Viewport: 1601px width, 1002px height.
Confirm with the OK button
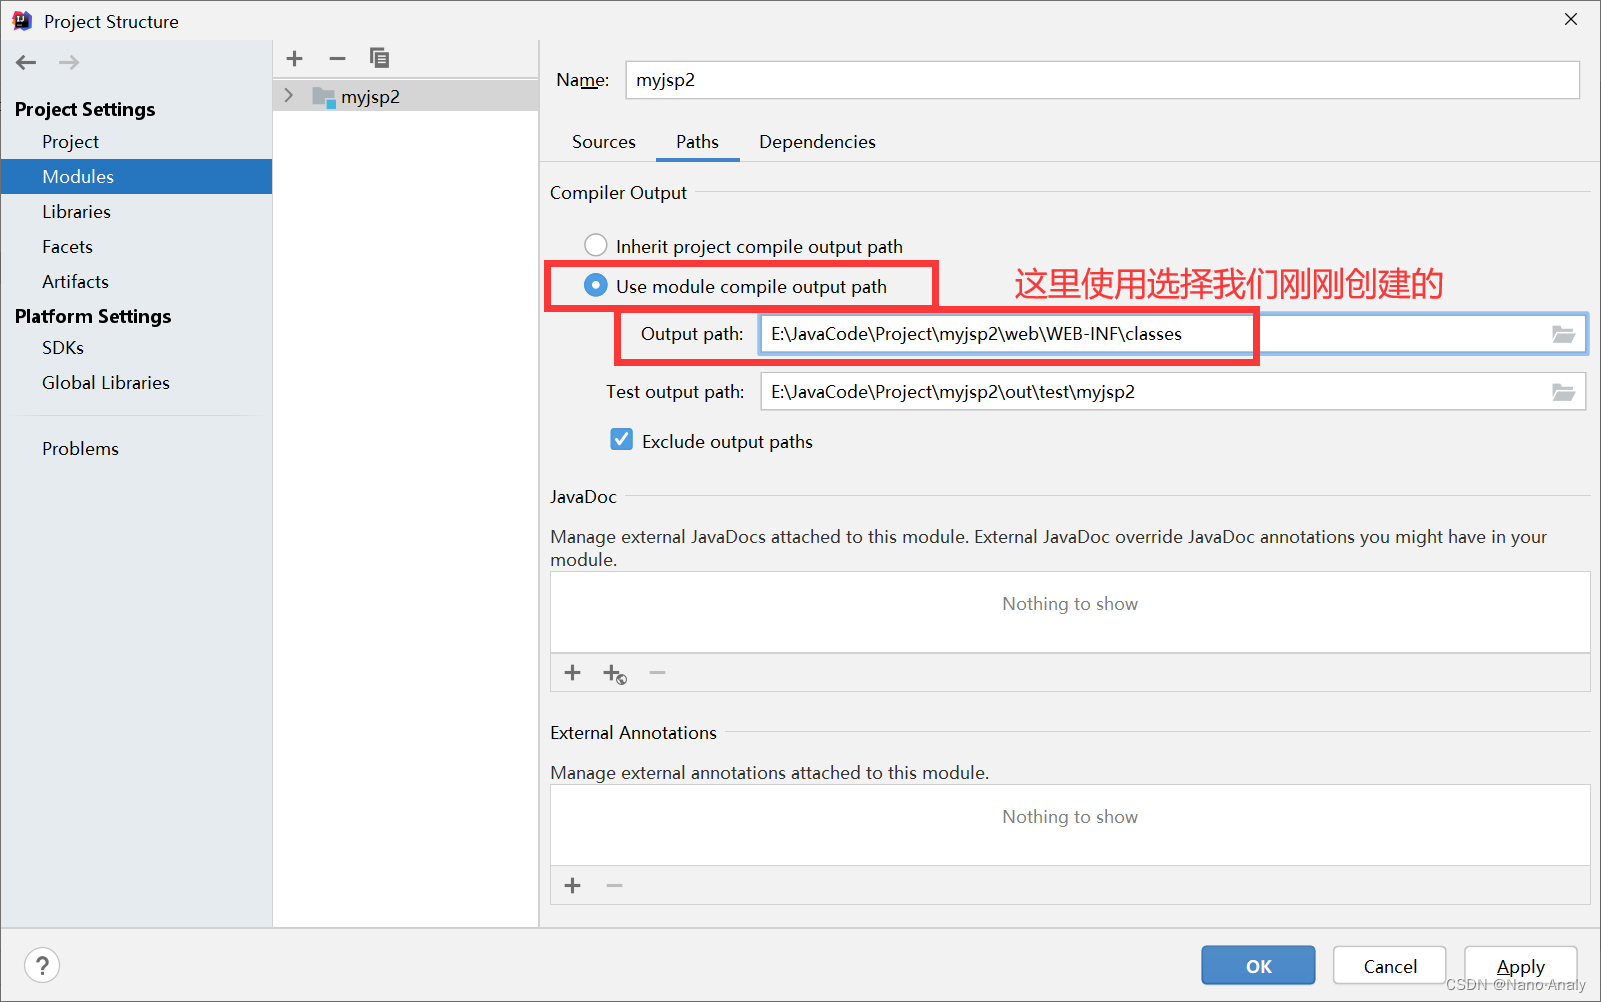tap(1258, 966)
